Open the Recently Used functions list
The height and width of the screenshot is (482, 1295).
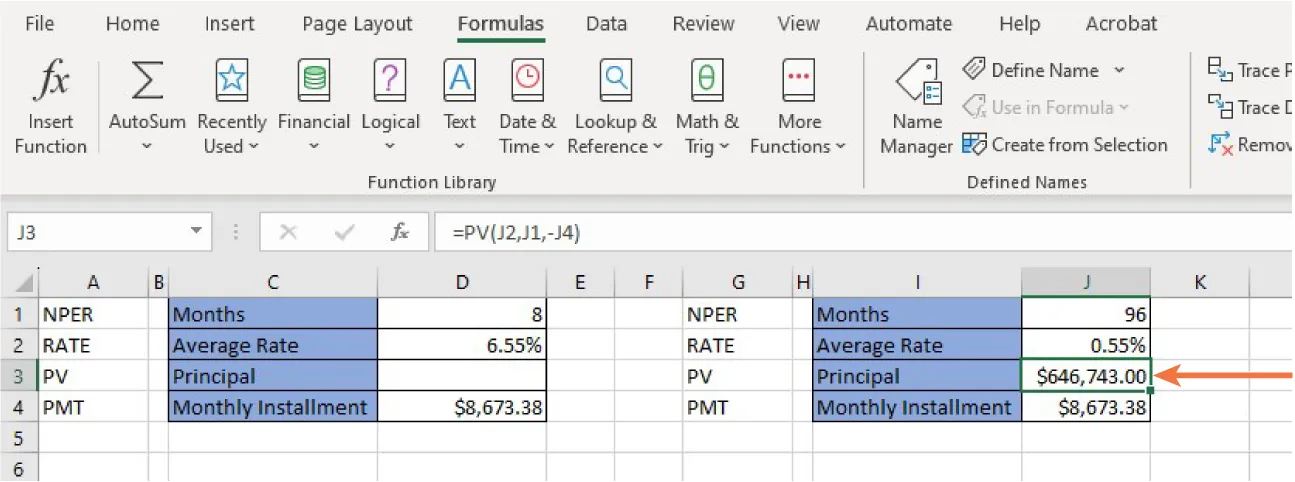[x=231, y=106]
